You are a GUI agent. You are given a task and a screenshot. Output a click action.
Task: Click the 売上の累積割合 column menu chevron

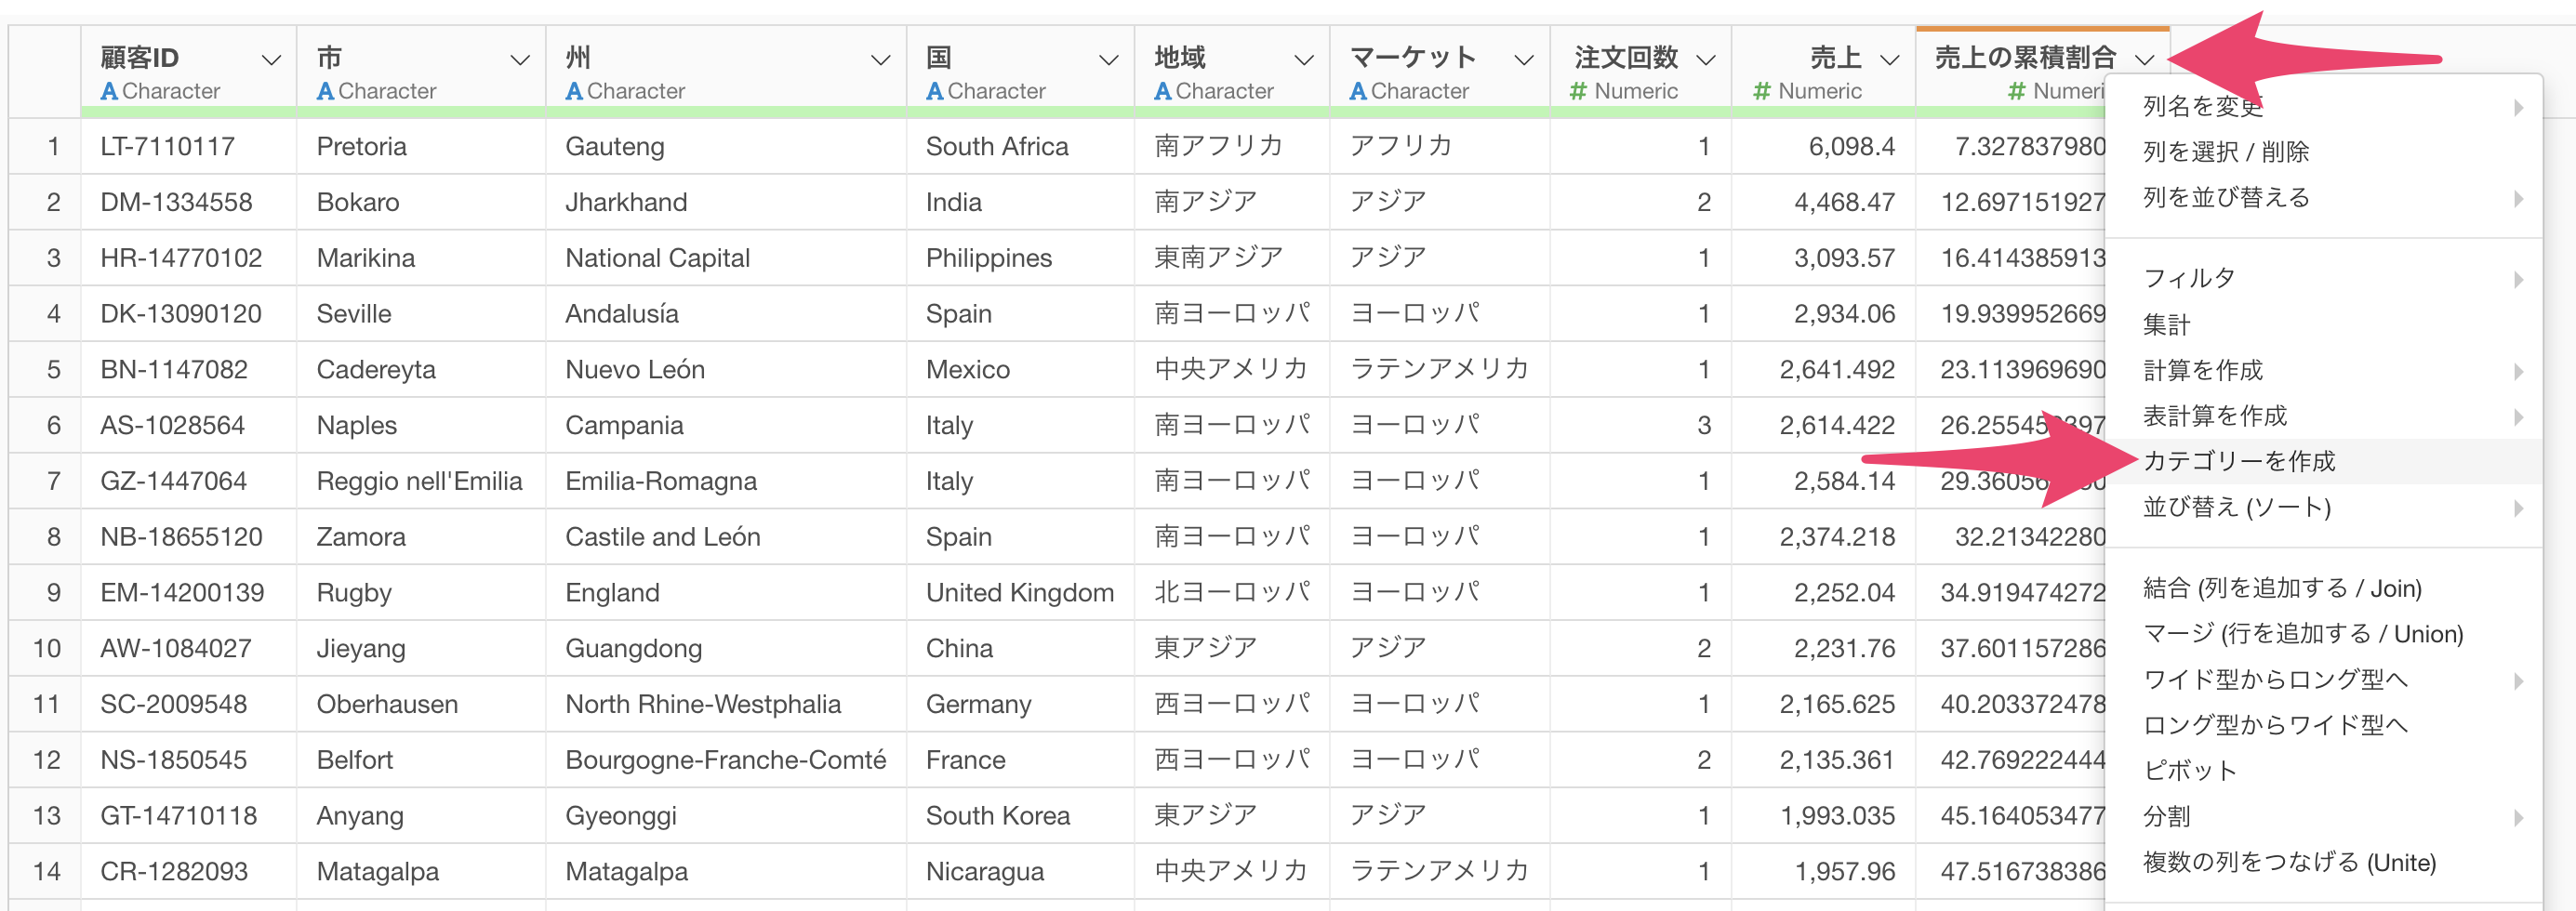(x=2144, y=60)
